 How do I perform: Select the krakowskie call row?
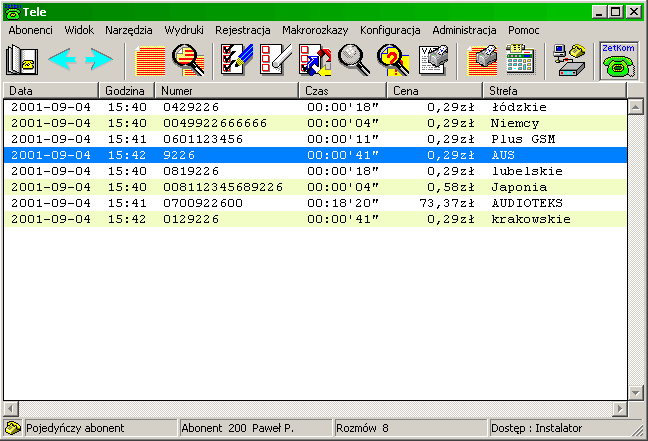[315, 219]
